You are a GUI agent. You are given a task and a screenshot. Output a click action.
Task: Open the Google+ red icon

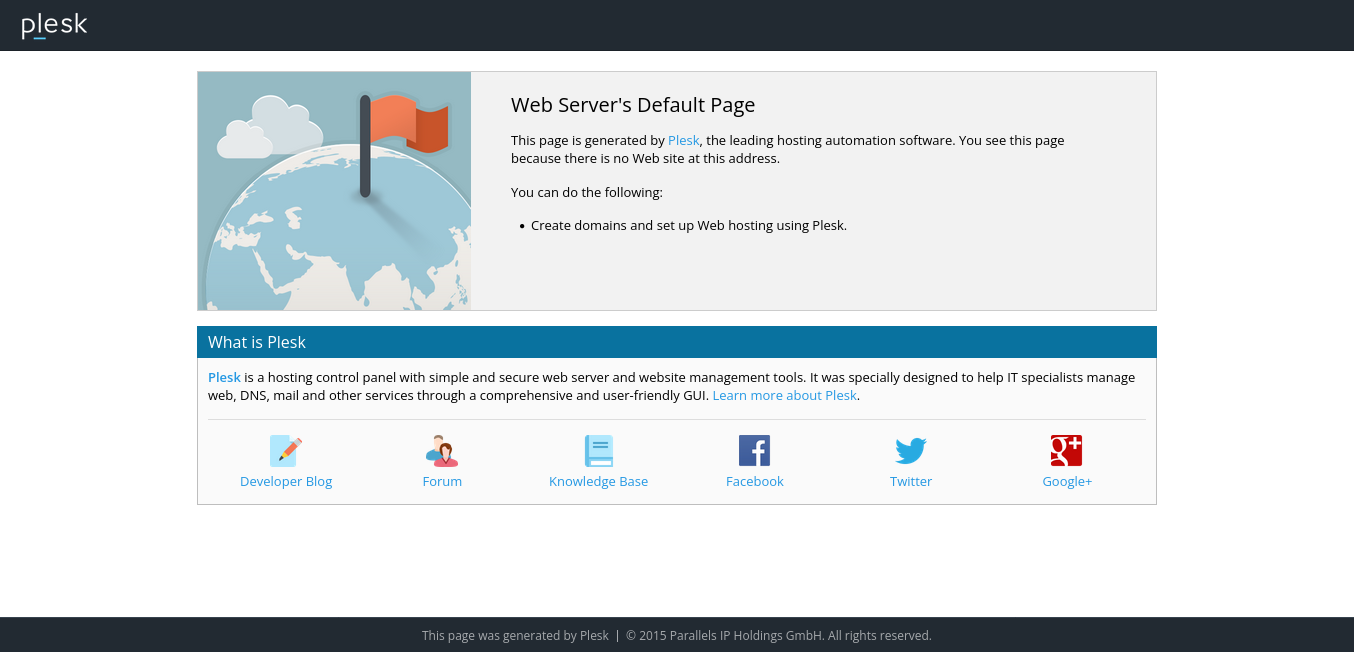point(1066,451)
